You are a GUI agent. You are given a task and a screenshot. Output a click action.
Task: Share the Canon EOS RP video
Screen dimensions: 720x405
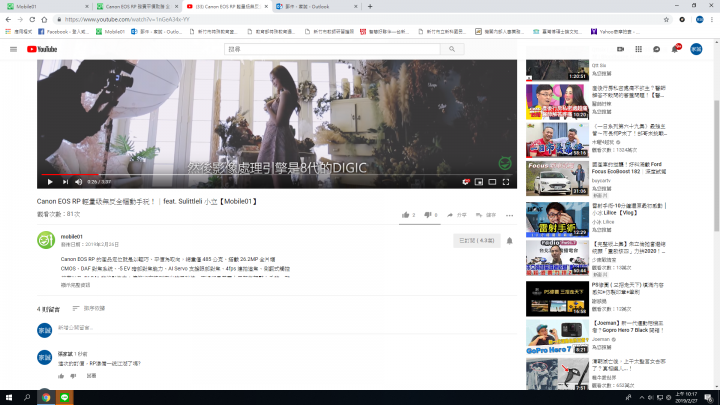pyautogui.click(x=457, y=215)
